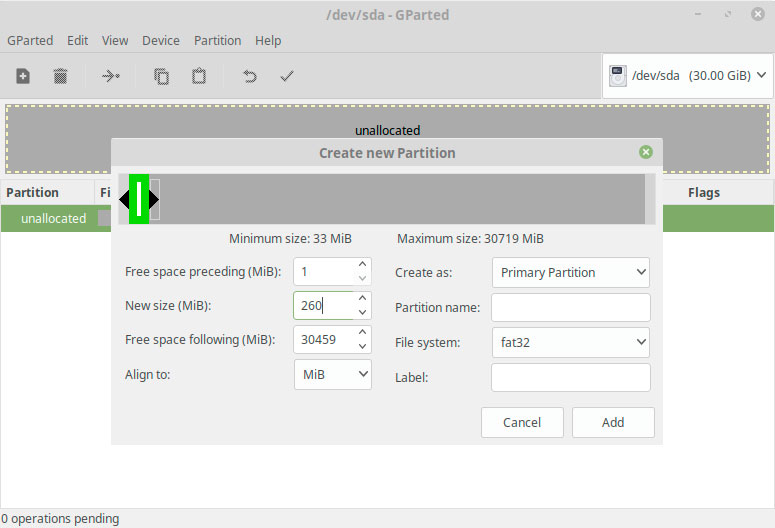This screenshot has width=775, height=528.
Task: Click the disk drive icon beside /dev/sda
Action: pyautogui.click(x=618, y=76)
